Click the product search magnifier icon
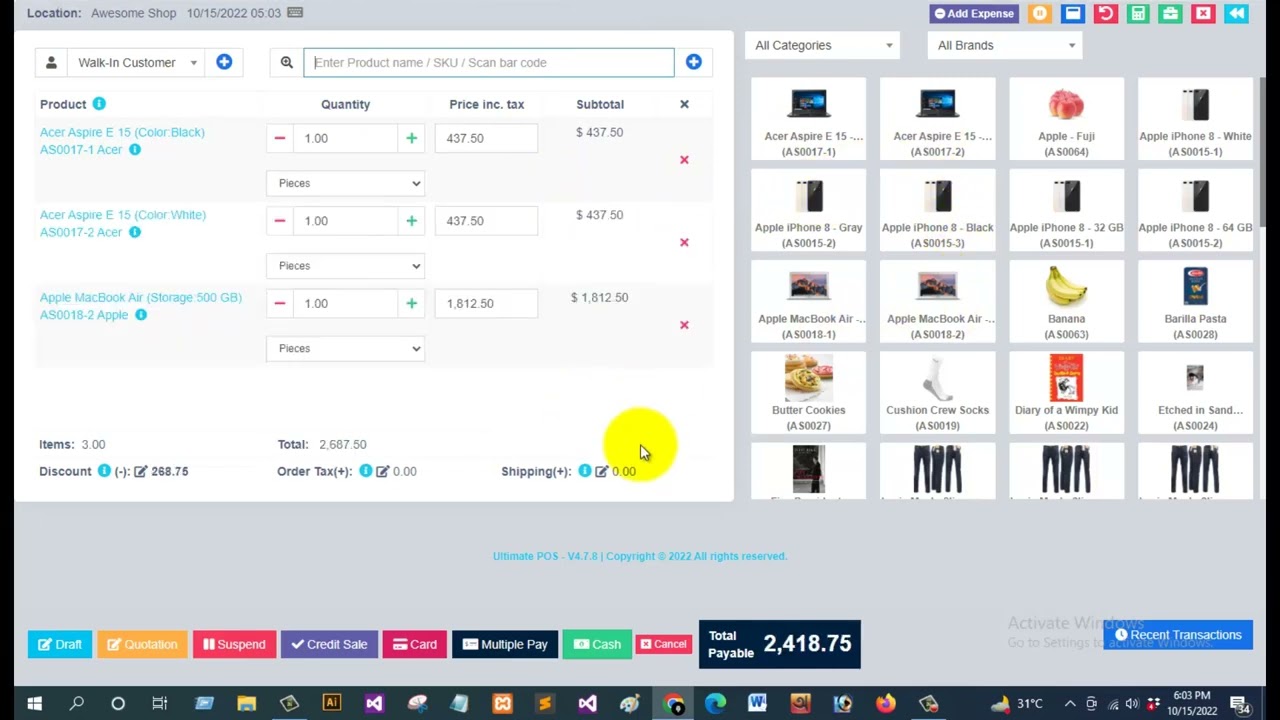Image resolution: width=1280 pixels, height=720 pixels. [287, 62]
